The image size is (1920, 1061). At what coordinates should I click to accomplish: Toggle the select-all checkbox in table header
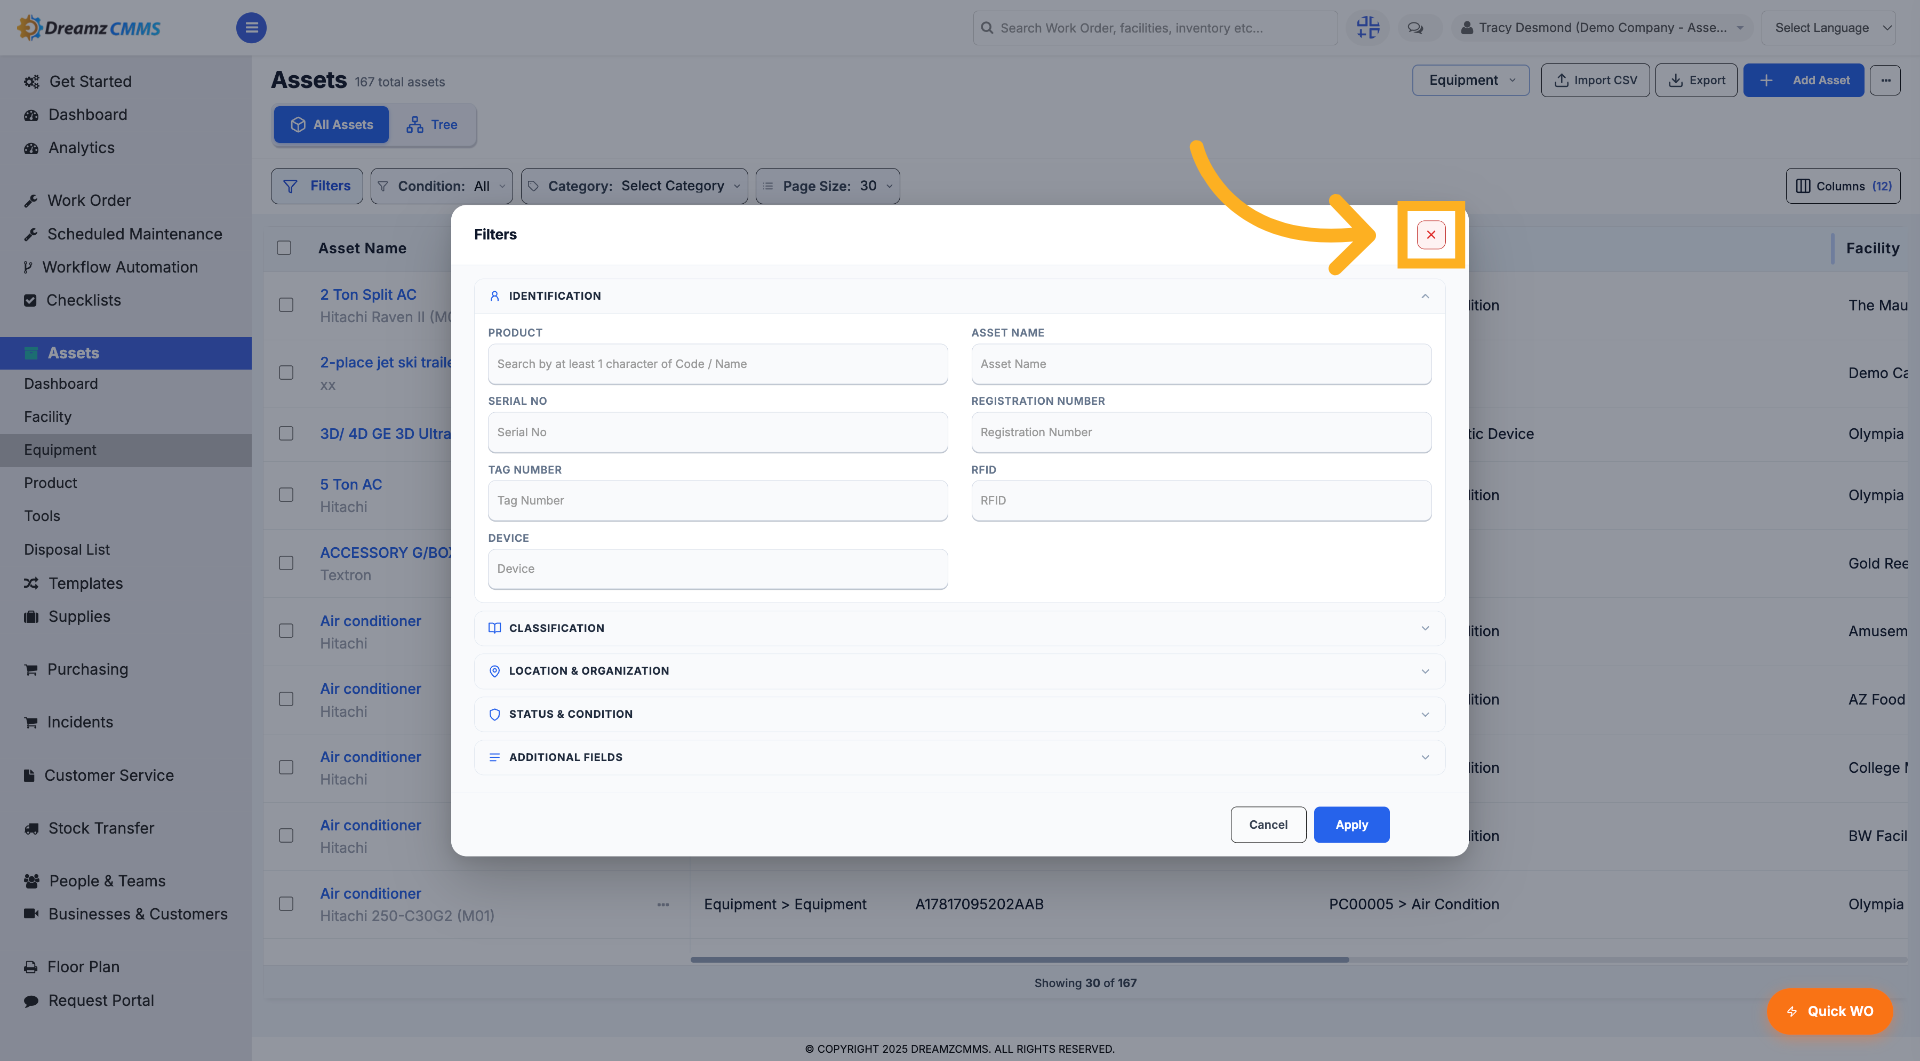(284, 248)
